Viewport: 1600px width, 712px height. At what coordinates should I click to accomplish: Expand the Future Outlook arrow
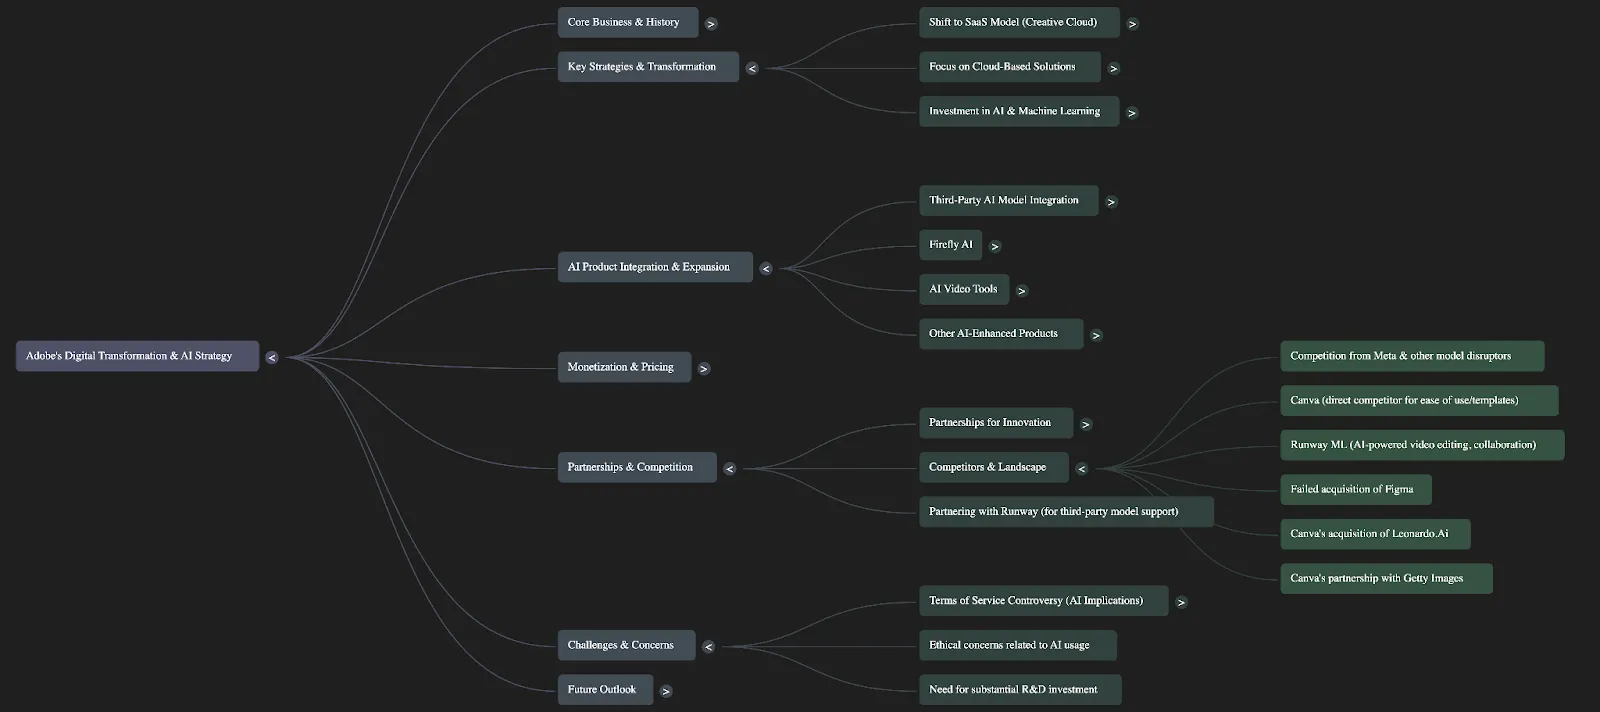(x=666, y=691)
